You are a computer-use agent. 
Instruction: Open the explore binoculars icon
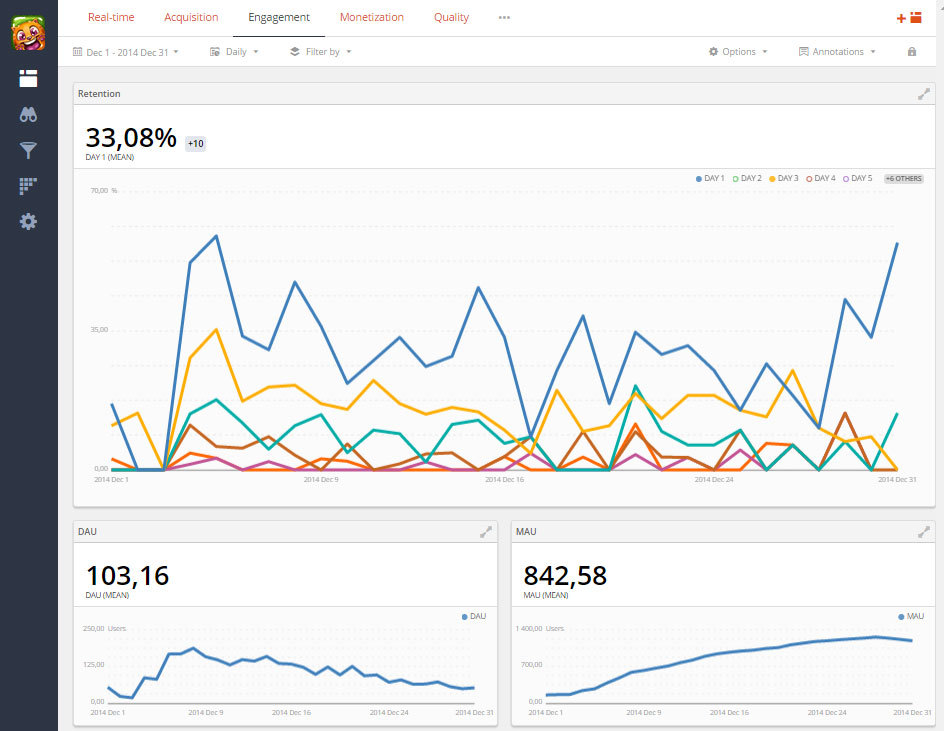point(28,114)
